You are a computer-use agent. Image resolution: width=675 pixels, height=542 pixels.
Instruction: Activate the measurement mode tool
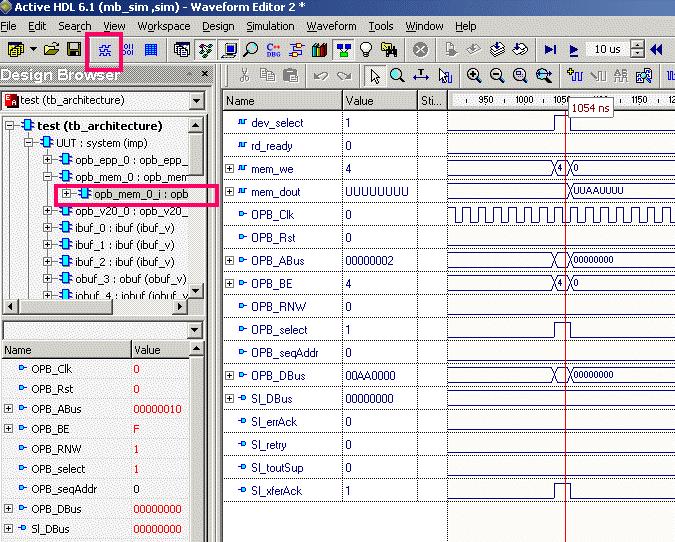[421, 76]
